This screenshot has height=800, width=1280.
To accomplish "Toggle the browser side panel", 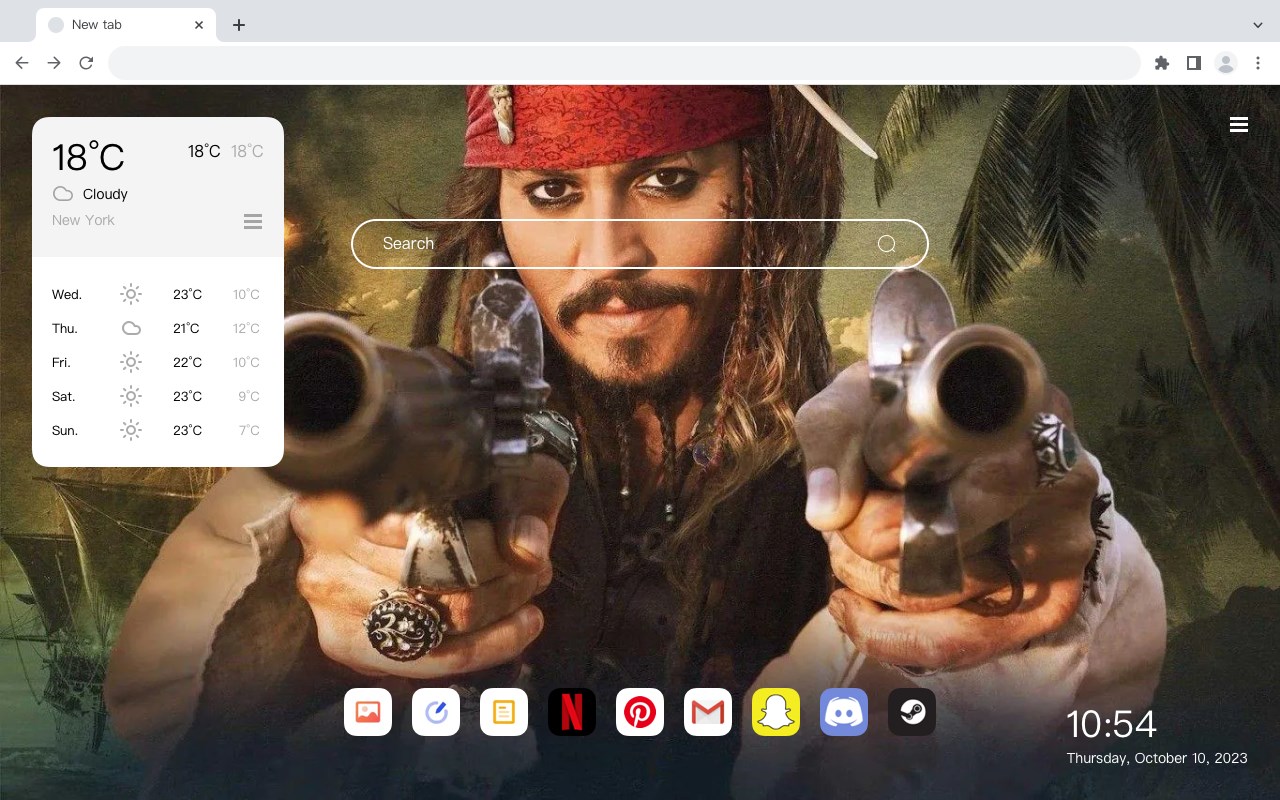I will pyautogui.click(x=1193, y=63).
